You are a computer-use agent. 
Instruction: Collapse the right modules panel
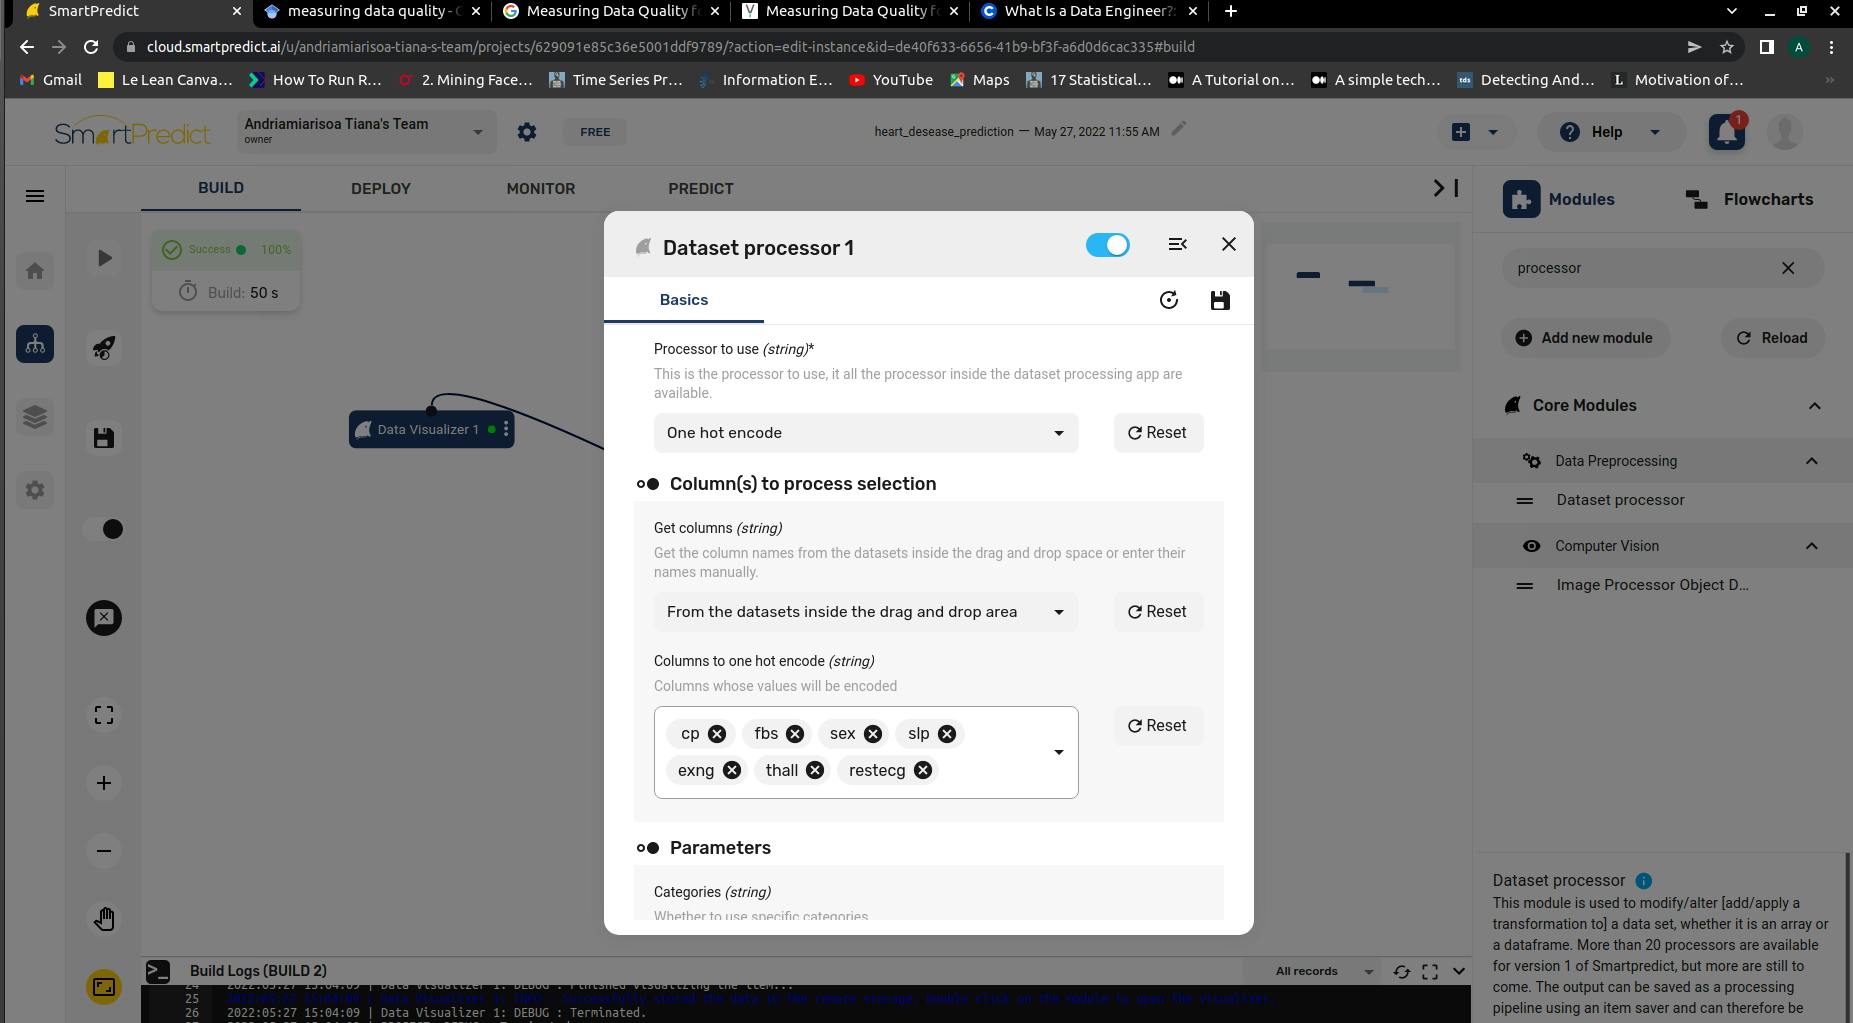click(1446, 188)
